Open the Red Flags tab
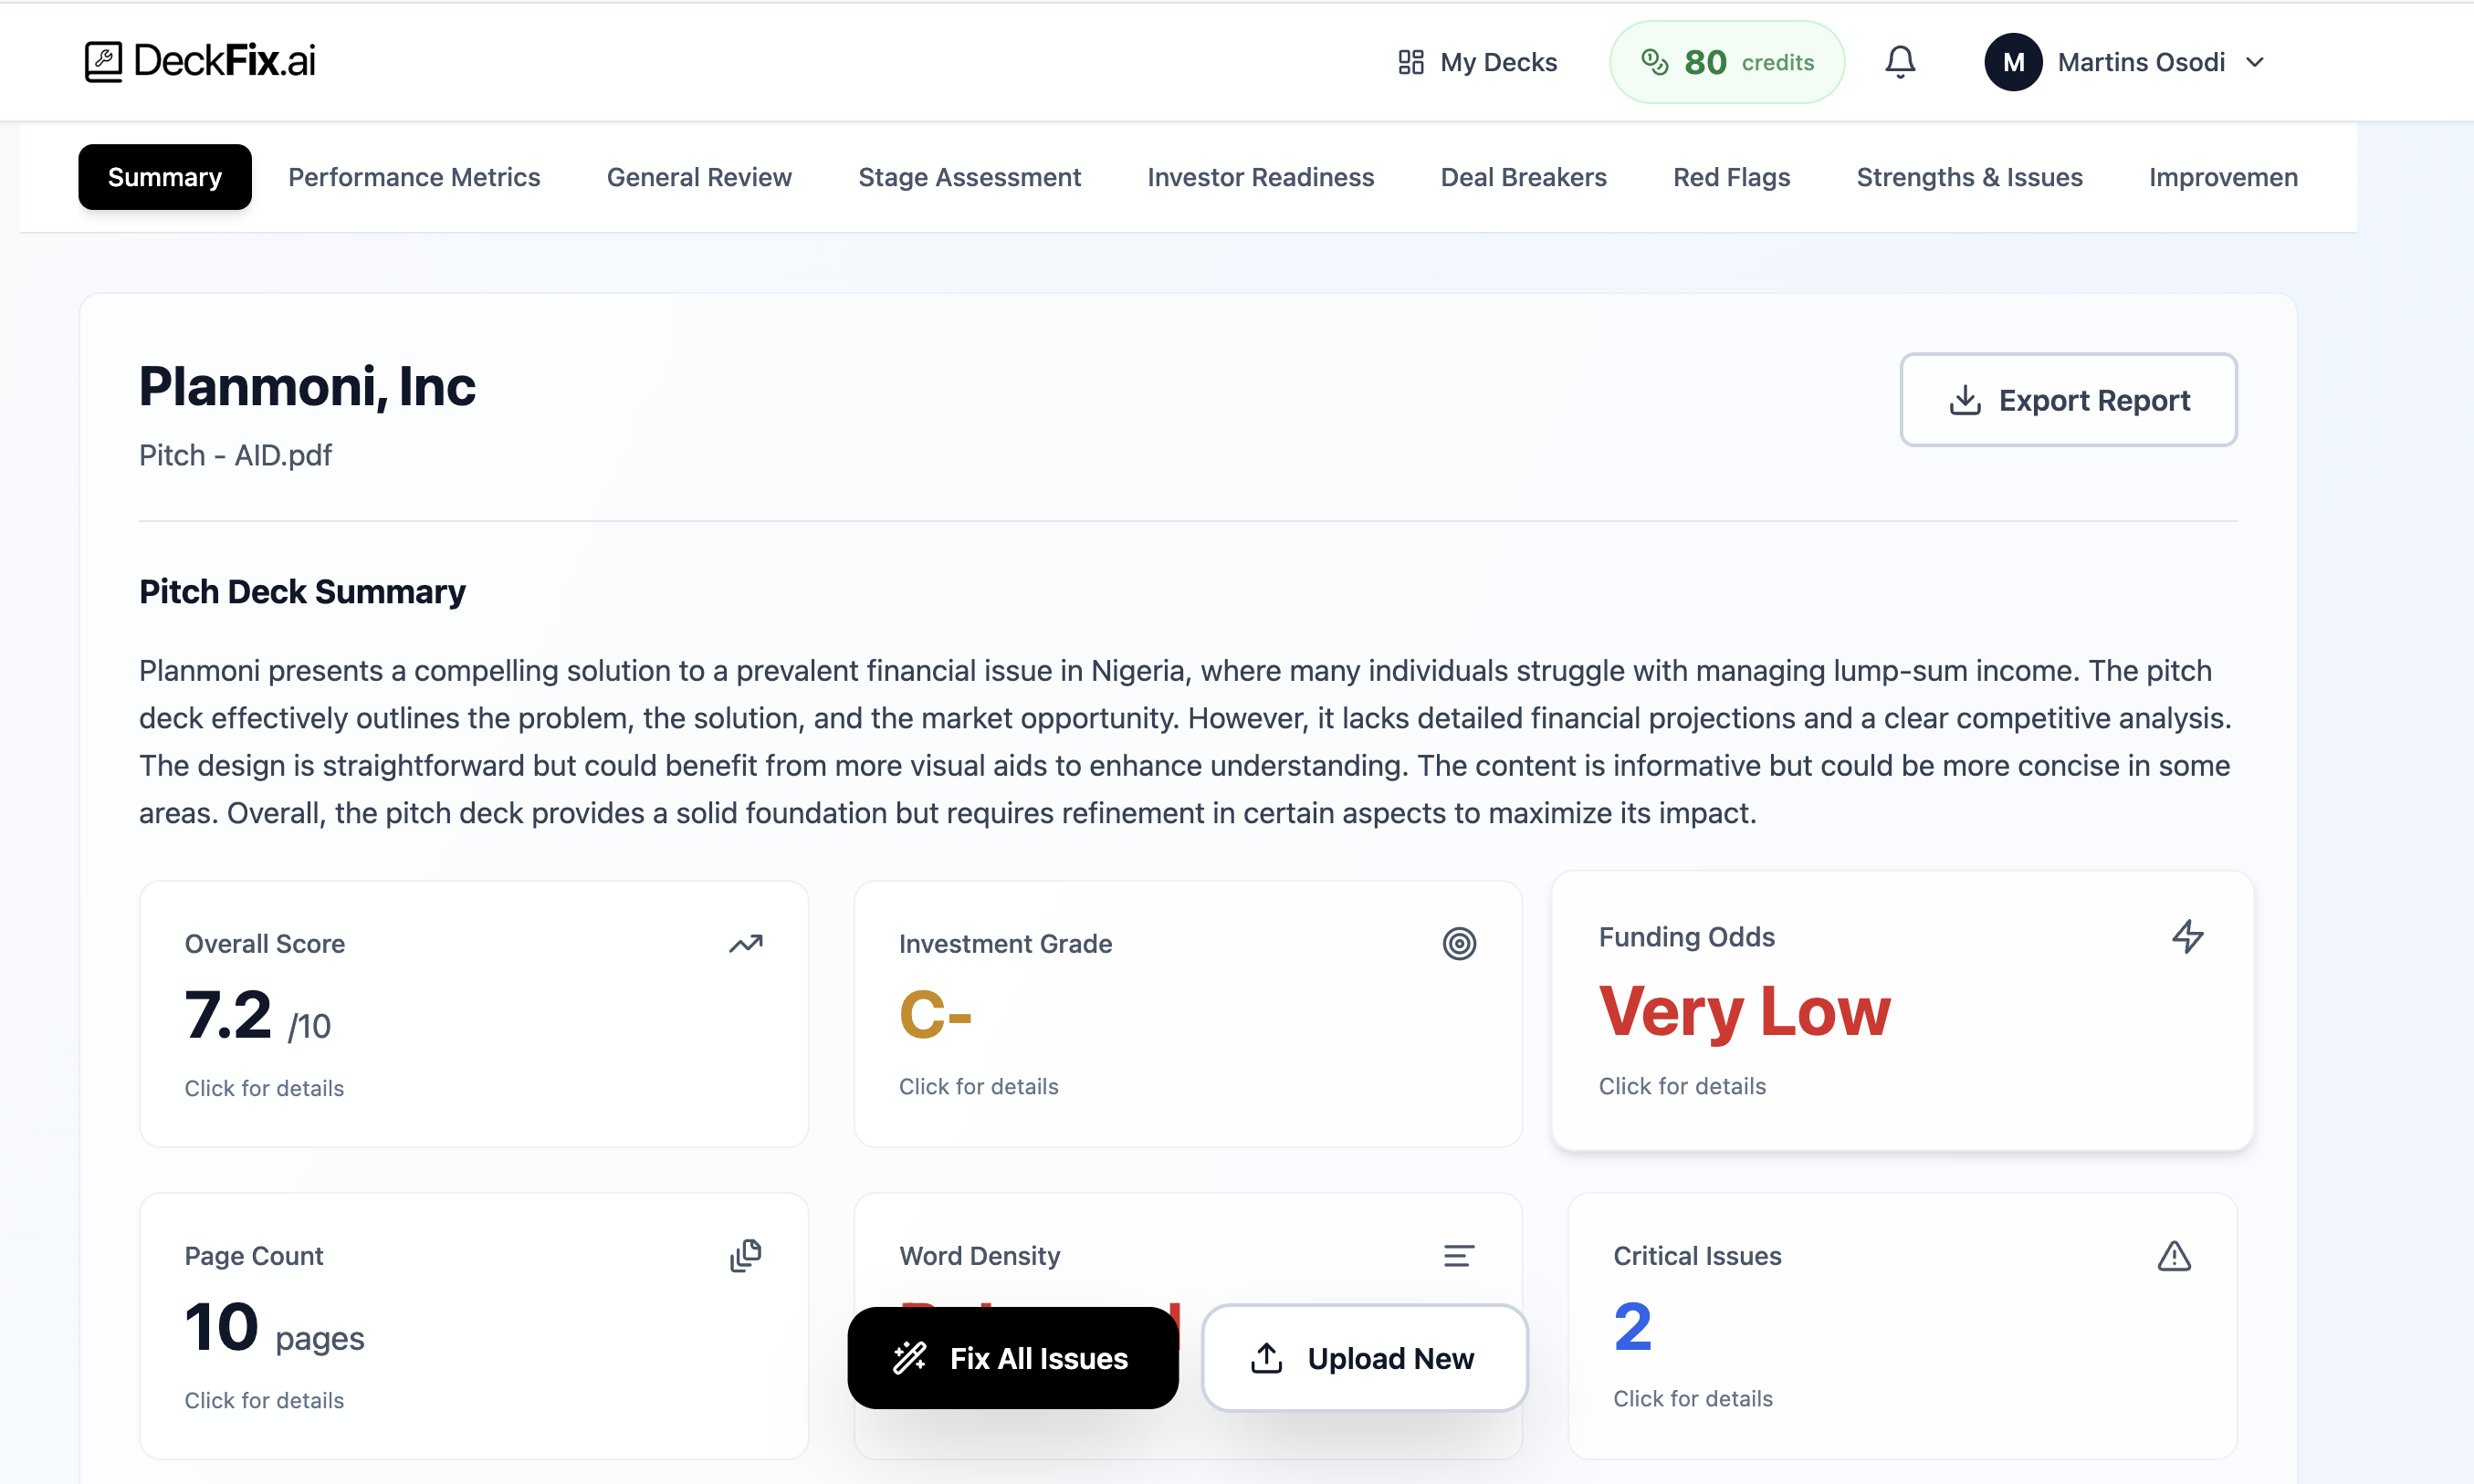Viewport: 2474px width, 1484px height. coord(1731,177)
